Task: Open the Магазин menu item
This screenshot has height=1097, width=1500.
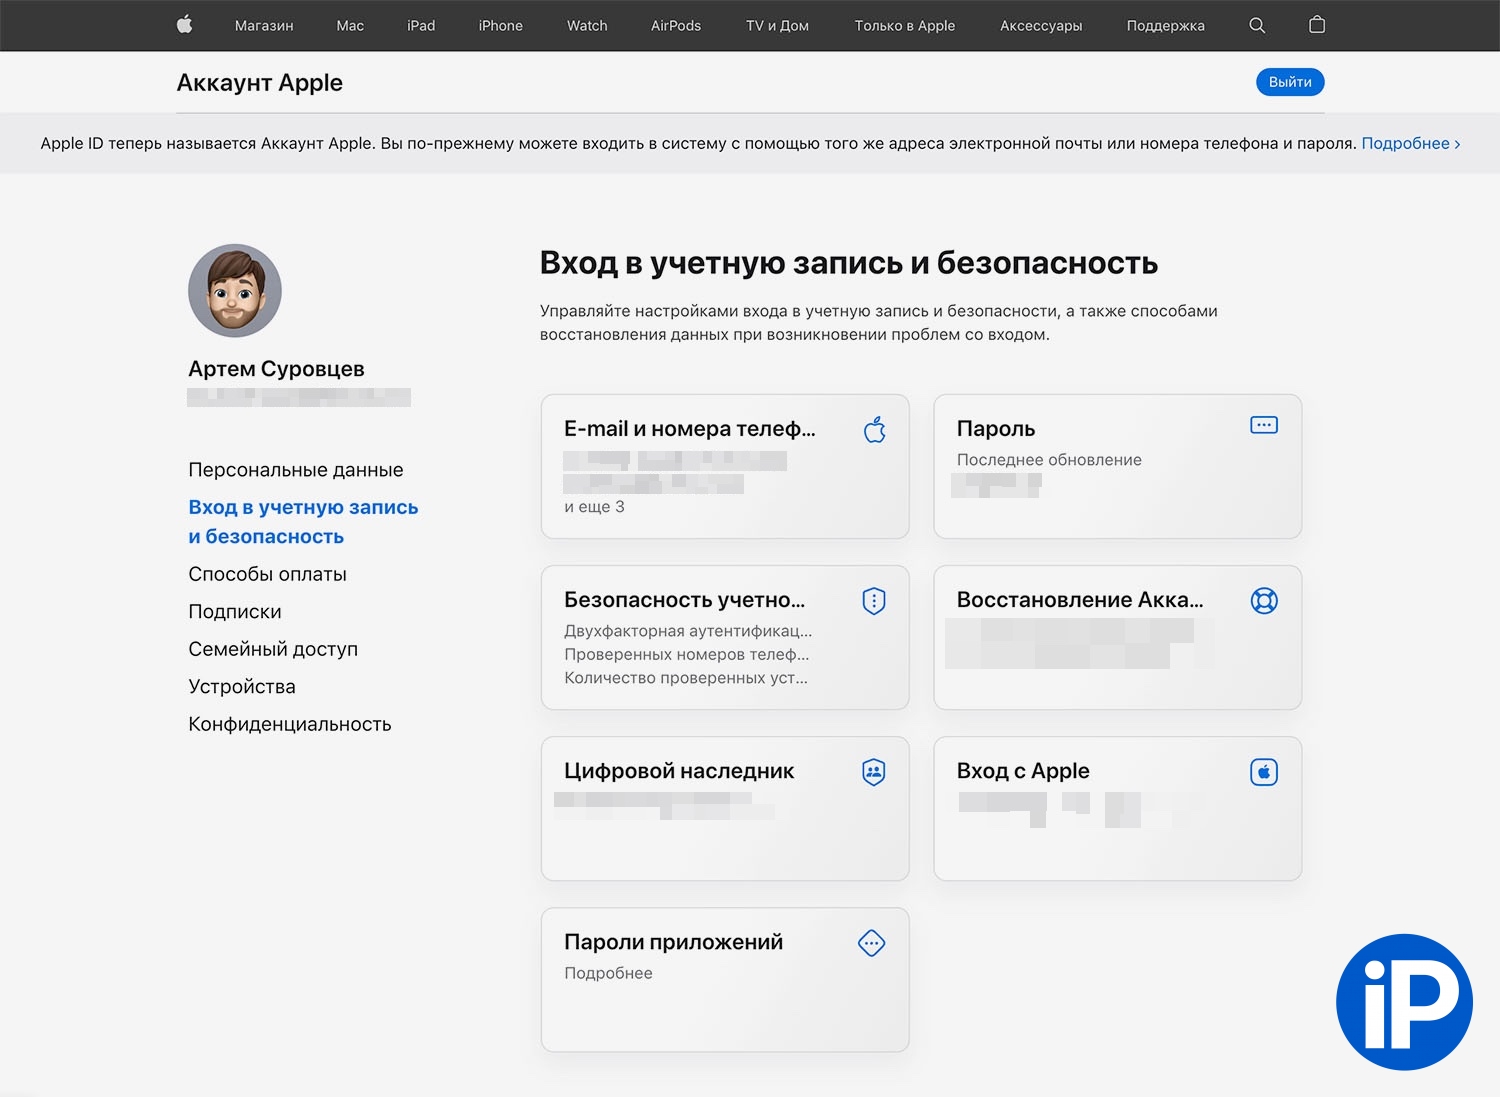Action: click(x=264, y=26)
